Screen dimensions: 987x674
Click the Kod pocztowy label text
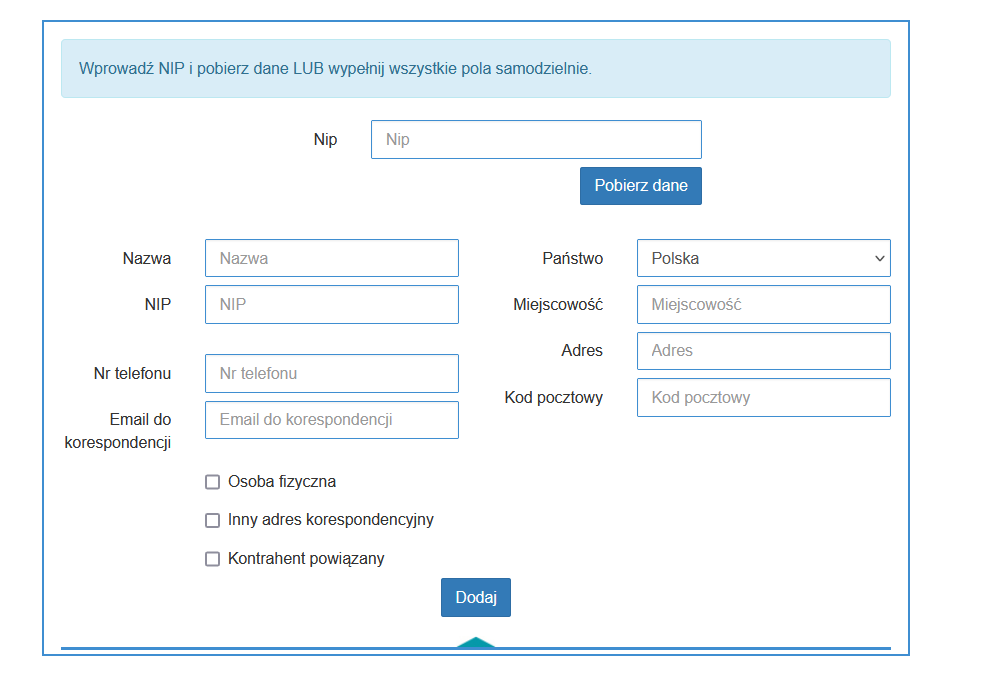click(553, 397)
